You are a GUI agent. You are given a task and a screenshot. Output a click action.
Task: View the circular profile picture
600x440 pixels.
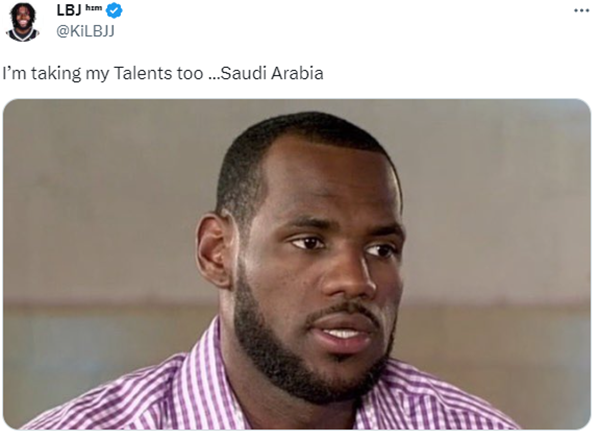tap(22, 20)
